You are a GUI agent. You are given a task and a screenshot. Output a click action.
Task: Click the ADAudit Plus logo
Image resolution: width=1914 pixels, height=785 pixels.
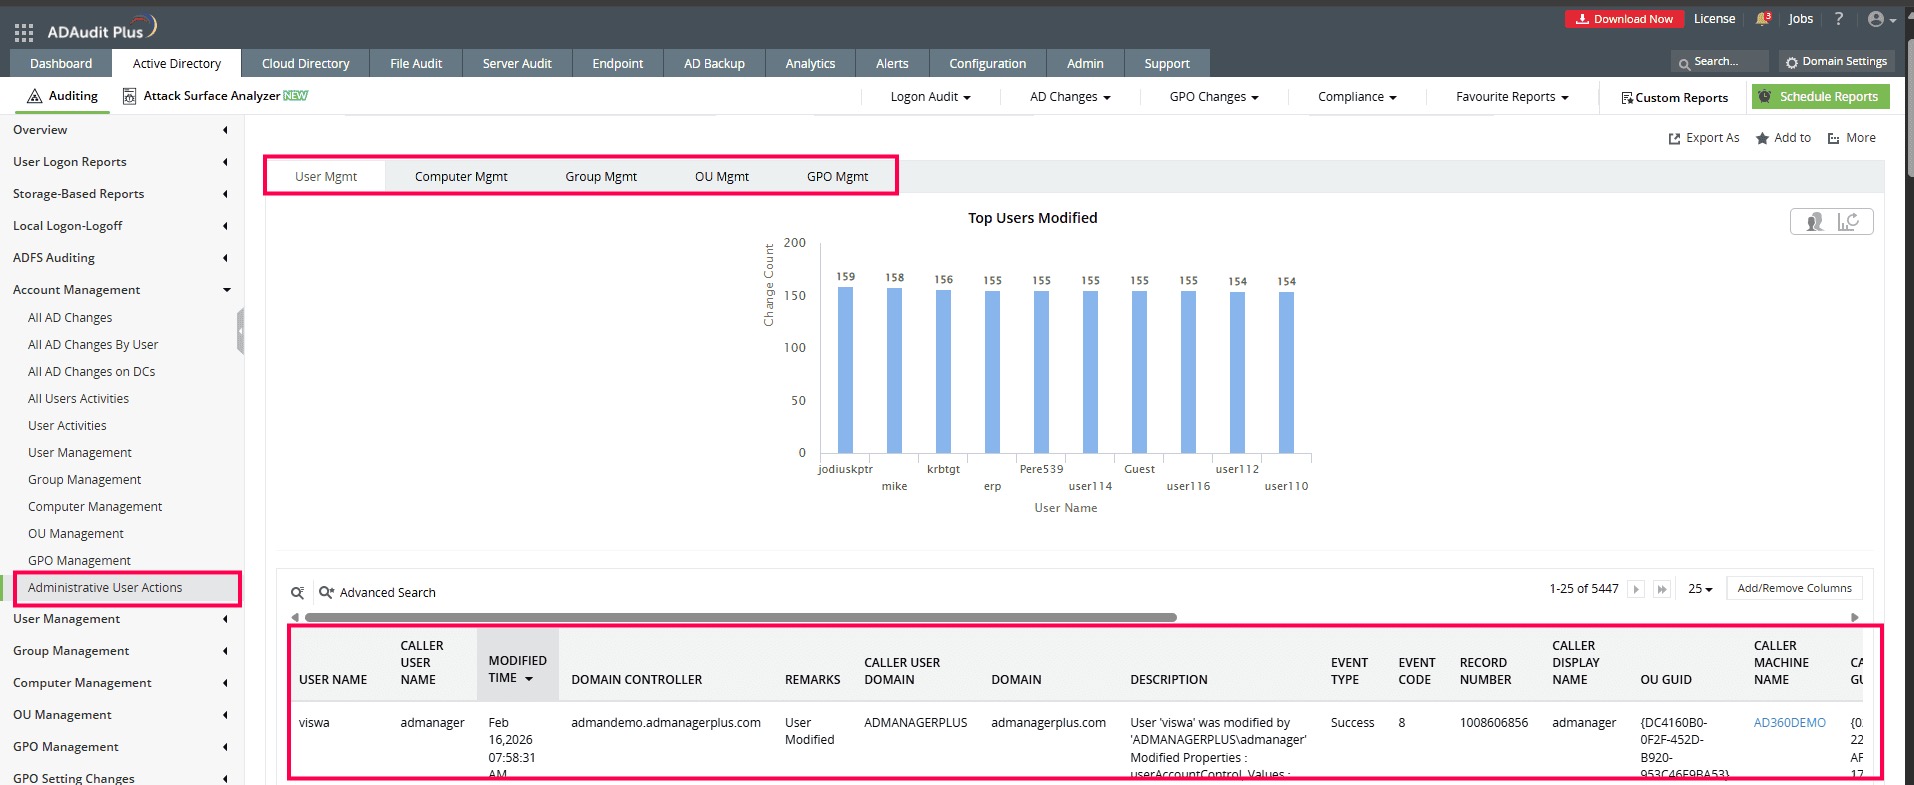pos(100,29)
